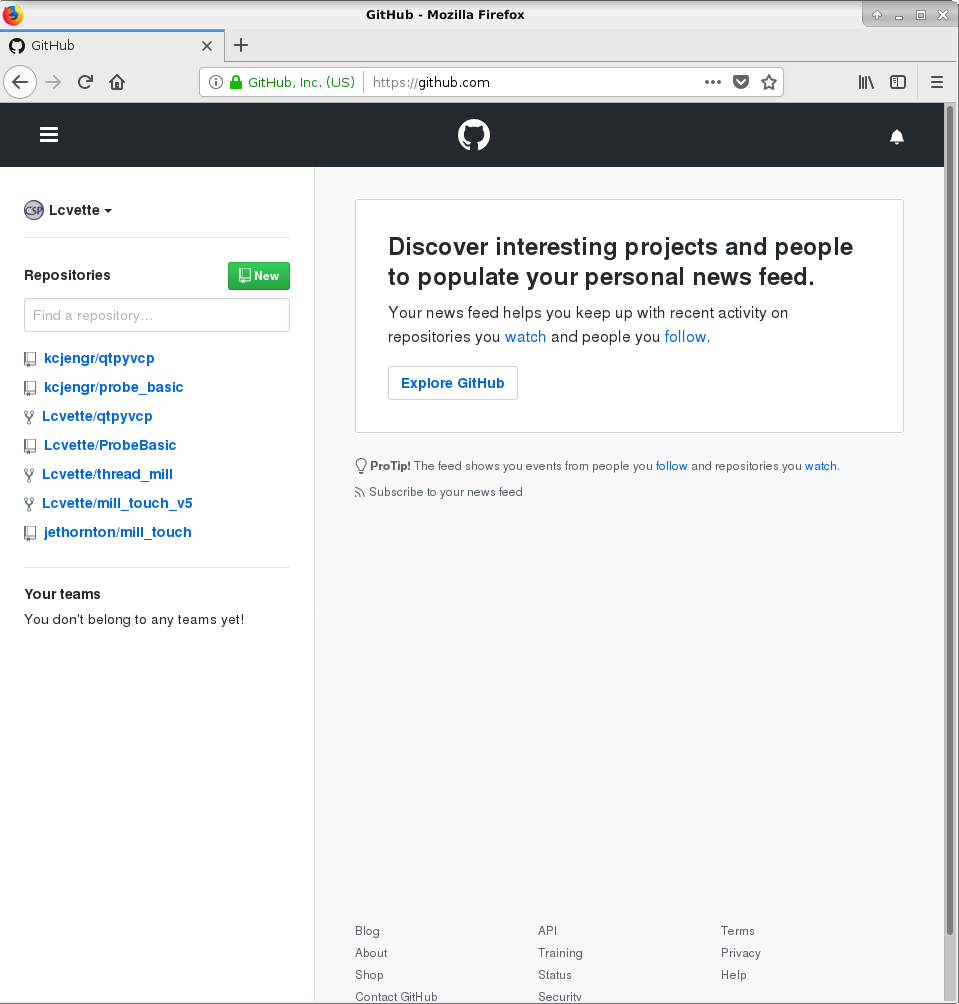Click the repo icon beside jethornton/mill_touch
This screenshot has height=1004, width=959.
pyautogui.click(x=30, y=533)
